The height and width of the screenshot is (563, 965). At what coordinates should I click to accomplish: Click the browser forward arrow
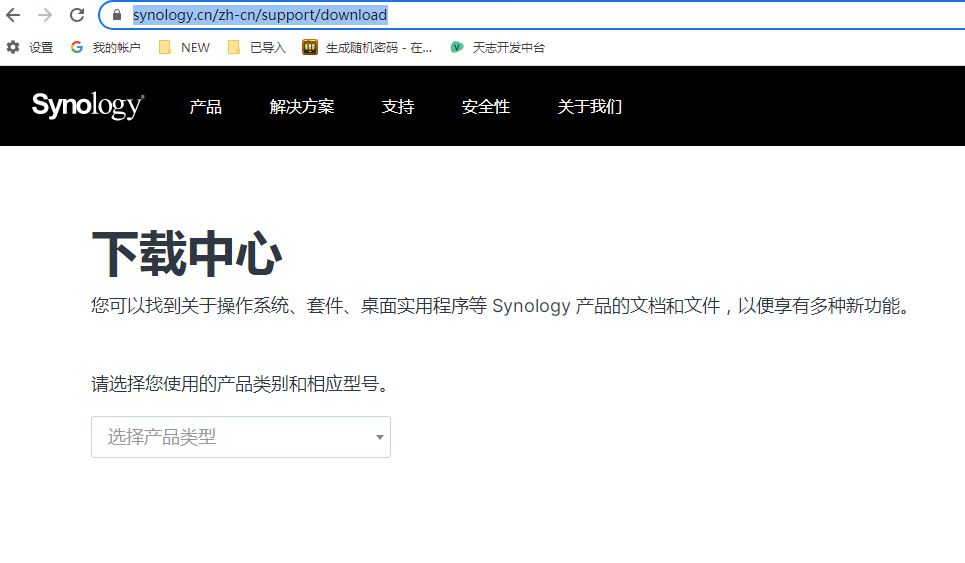(45, 15)
